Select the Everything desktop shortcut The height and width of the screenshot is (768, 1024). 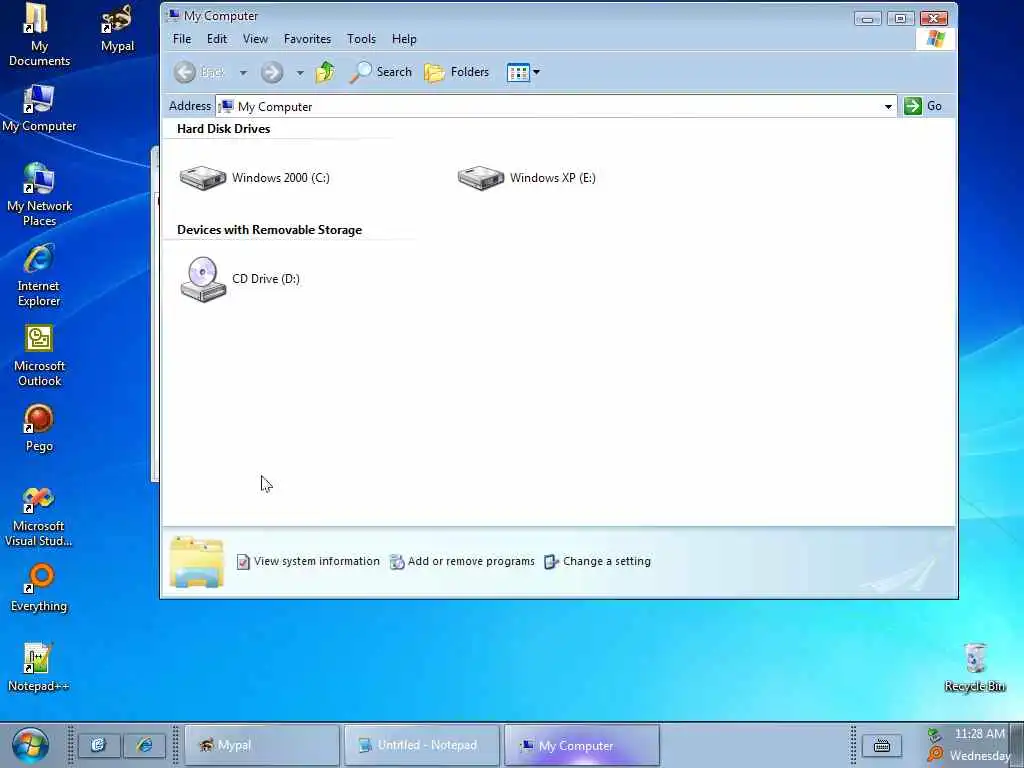point(39,588)
